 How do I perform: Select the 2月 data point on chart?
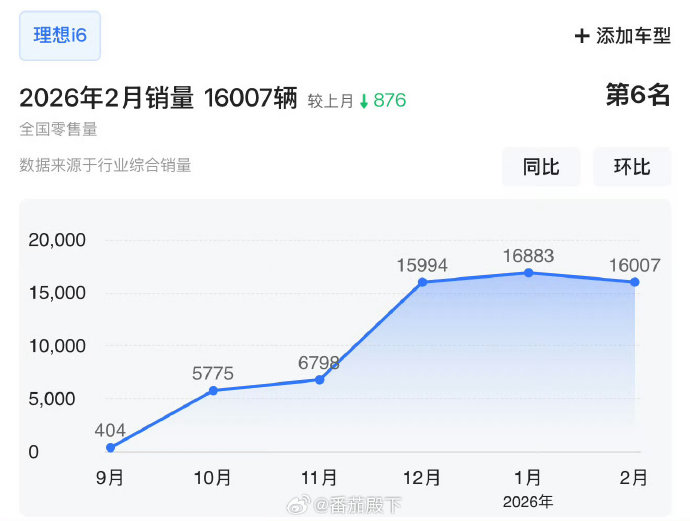point(635,282)
